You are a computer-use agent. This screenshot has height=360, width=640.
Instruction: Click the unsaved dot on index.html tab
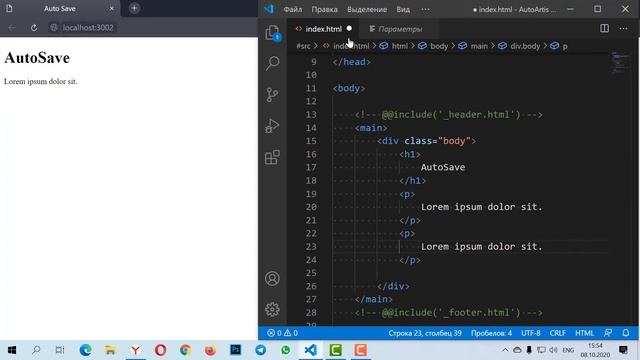pyautogui.click(x=349, y=29)
